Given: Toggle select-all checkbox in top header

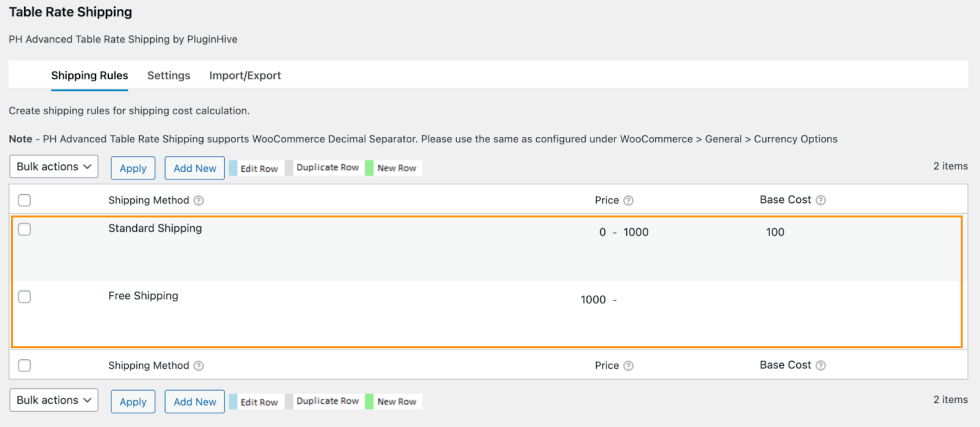Looking at the screenshot, I should [x=25, y=201].
